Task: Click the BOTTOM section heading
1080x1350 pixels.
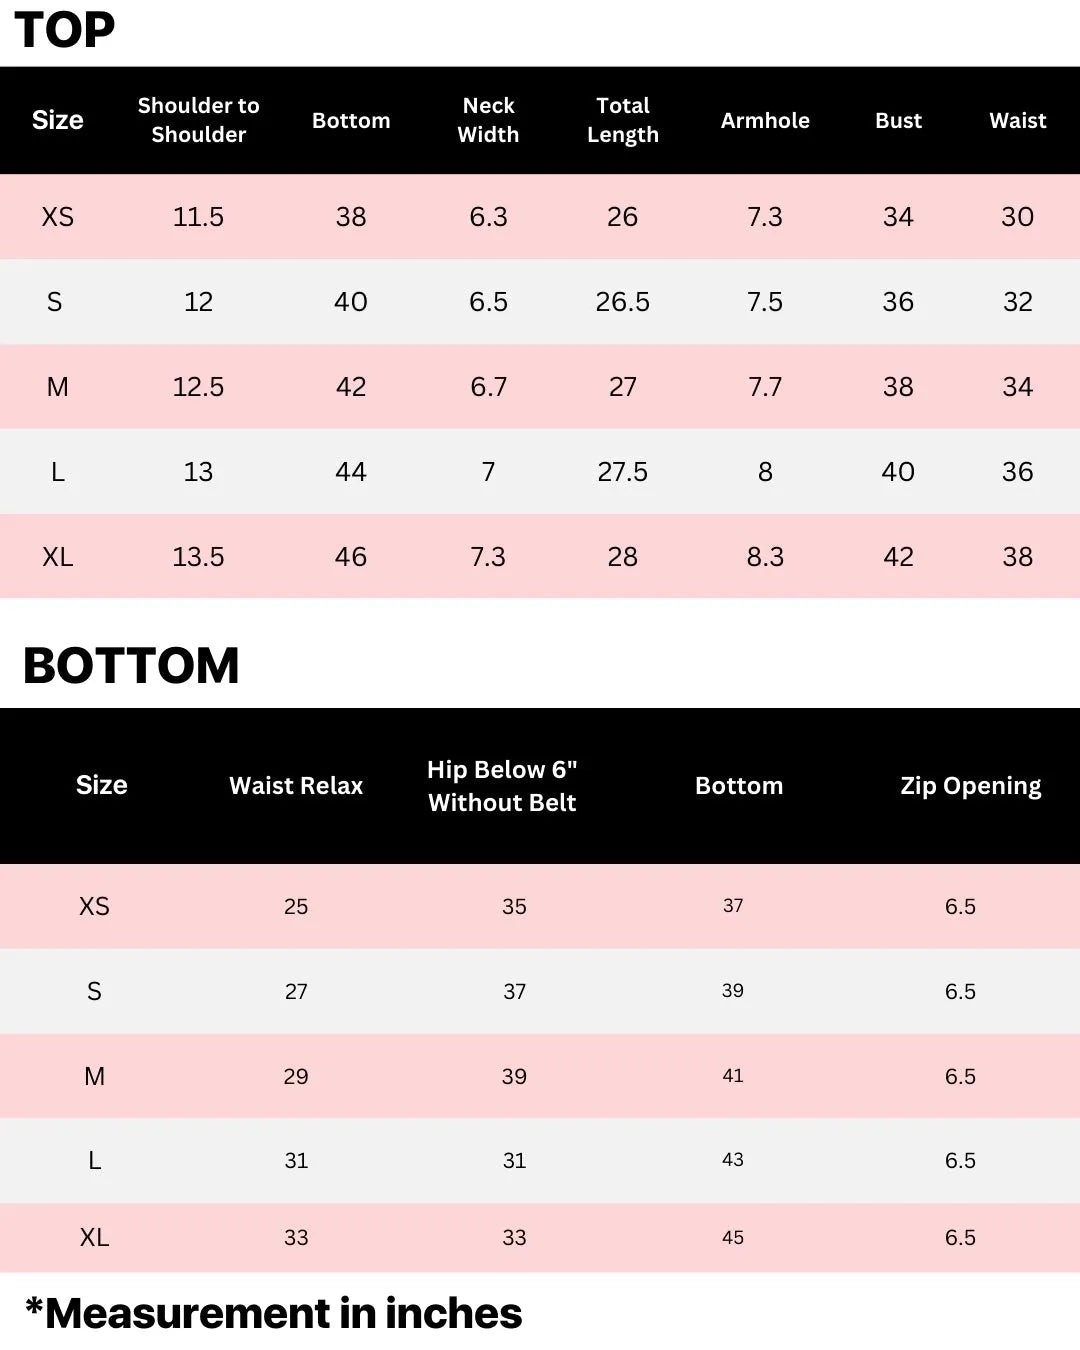Action: pos(131,666)
